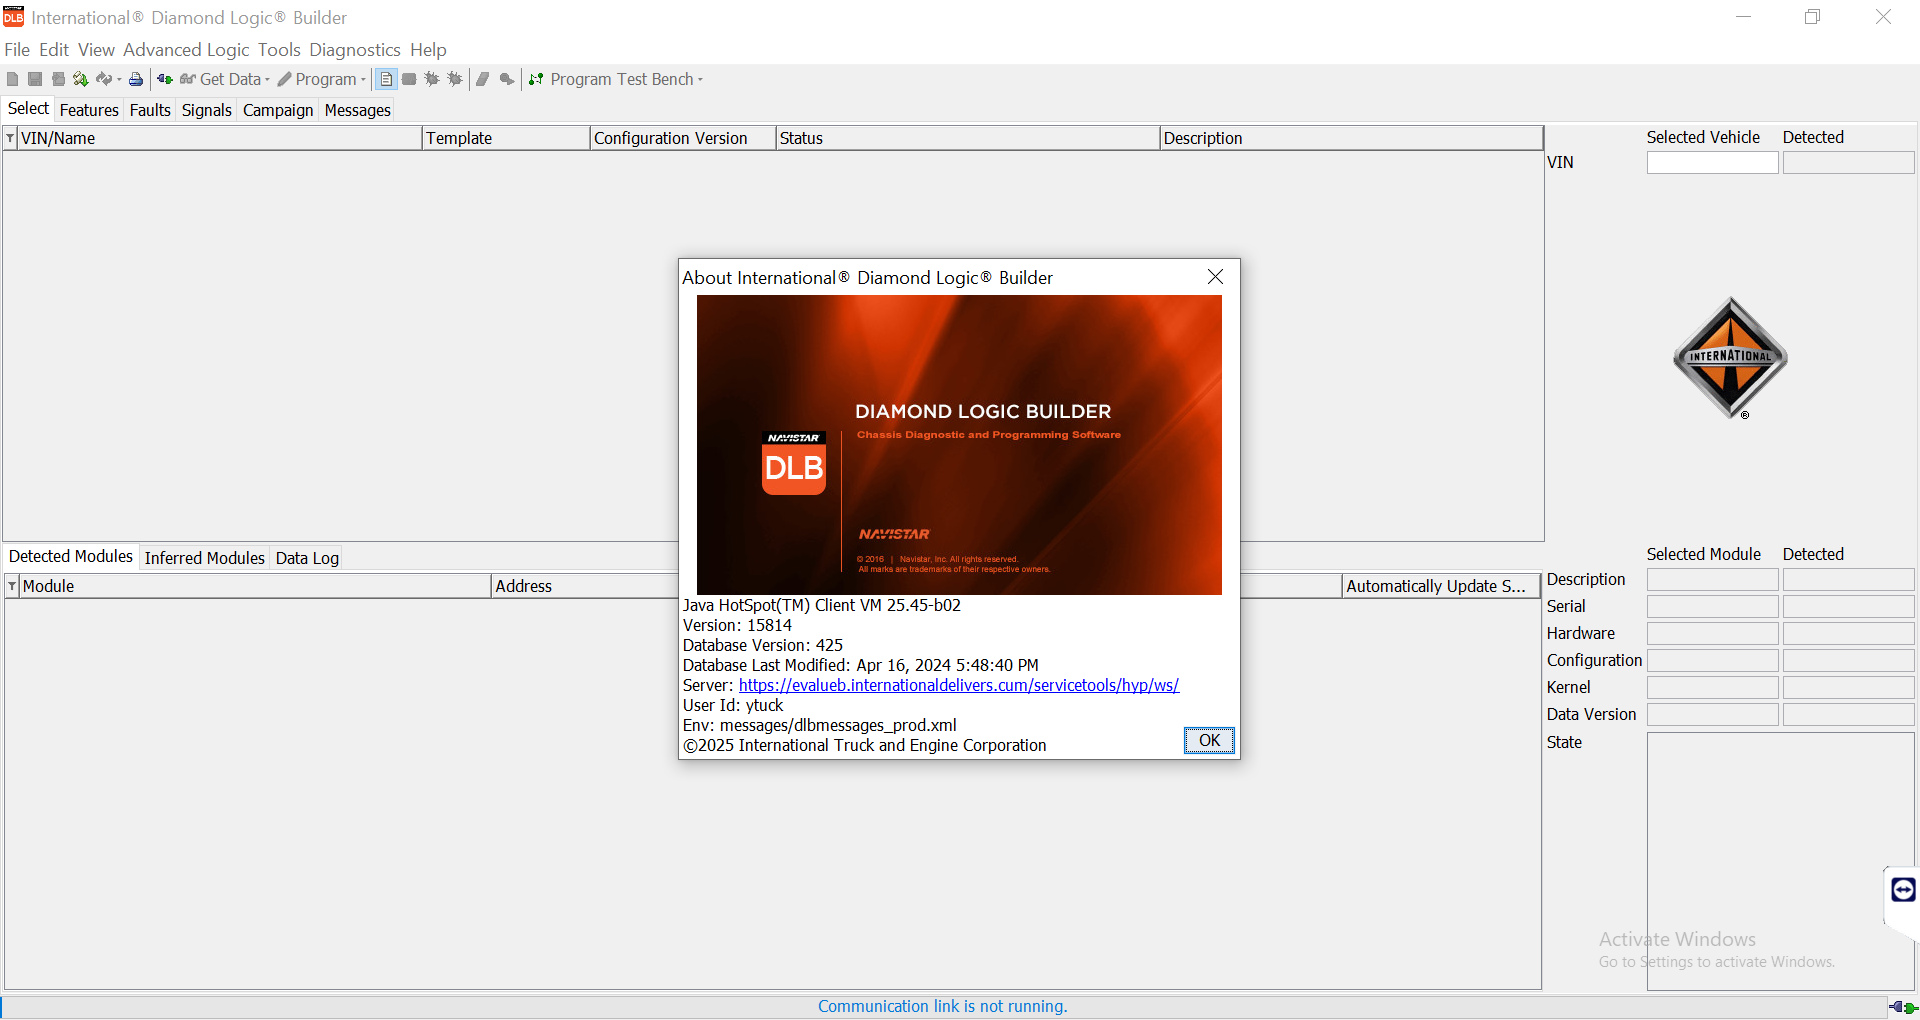Viewport: 1920px width, 1020px height.
Task: Open the Diagnostics menu
Action: click(355, 50)
